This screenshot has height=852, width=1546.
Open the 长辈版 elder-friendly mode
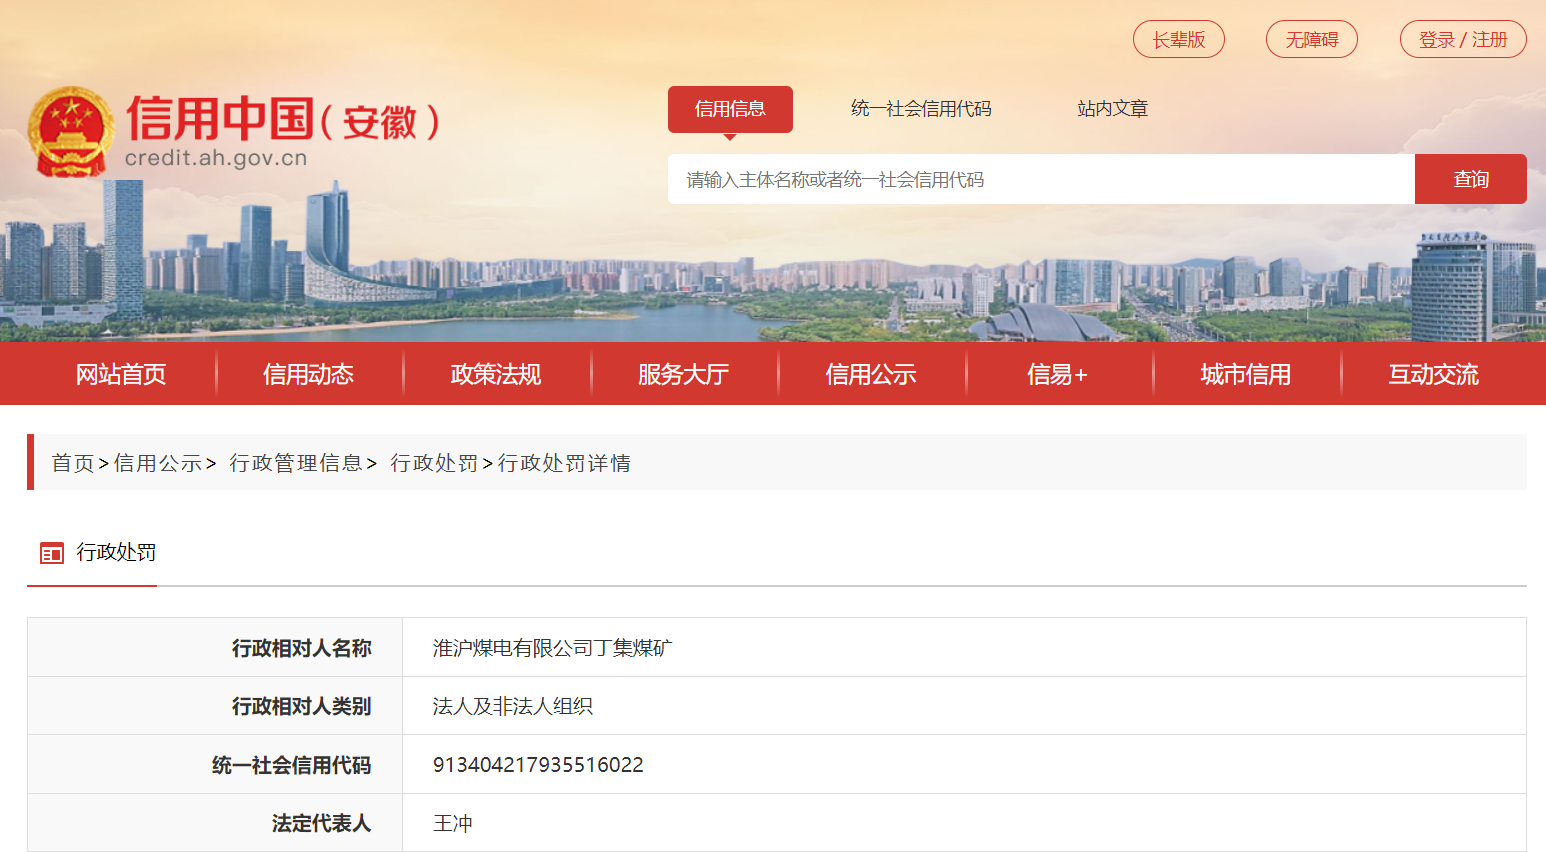pos(1178,40)
